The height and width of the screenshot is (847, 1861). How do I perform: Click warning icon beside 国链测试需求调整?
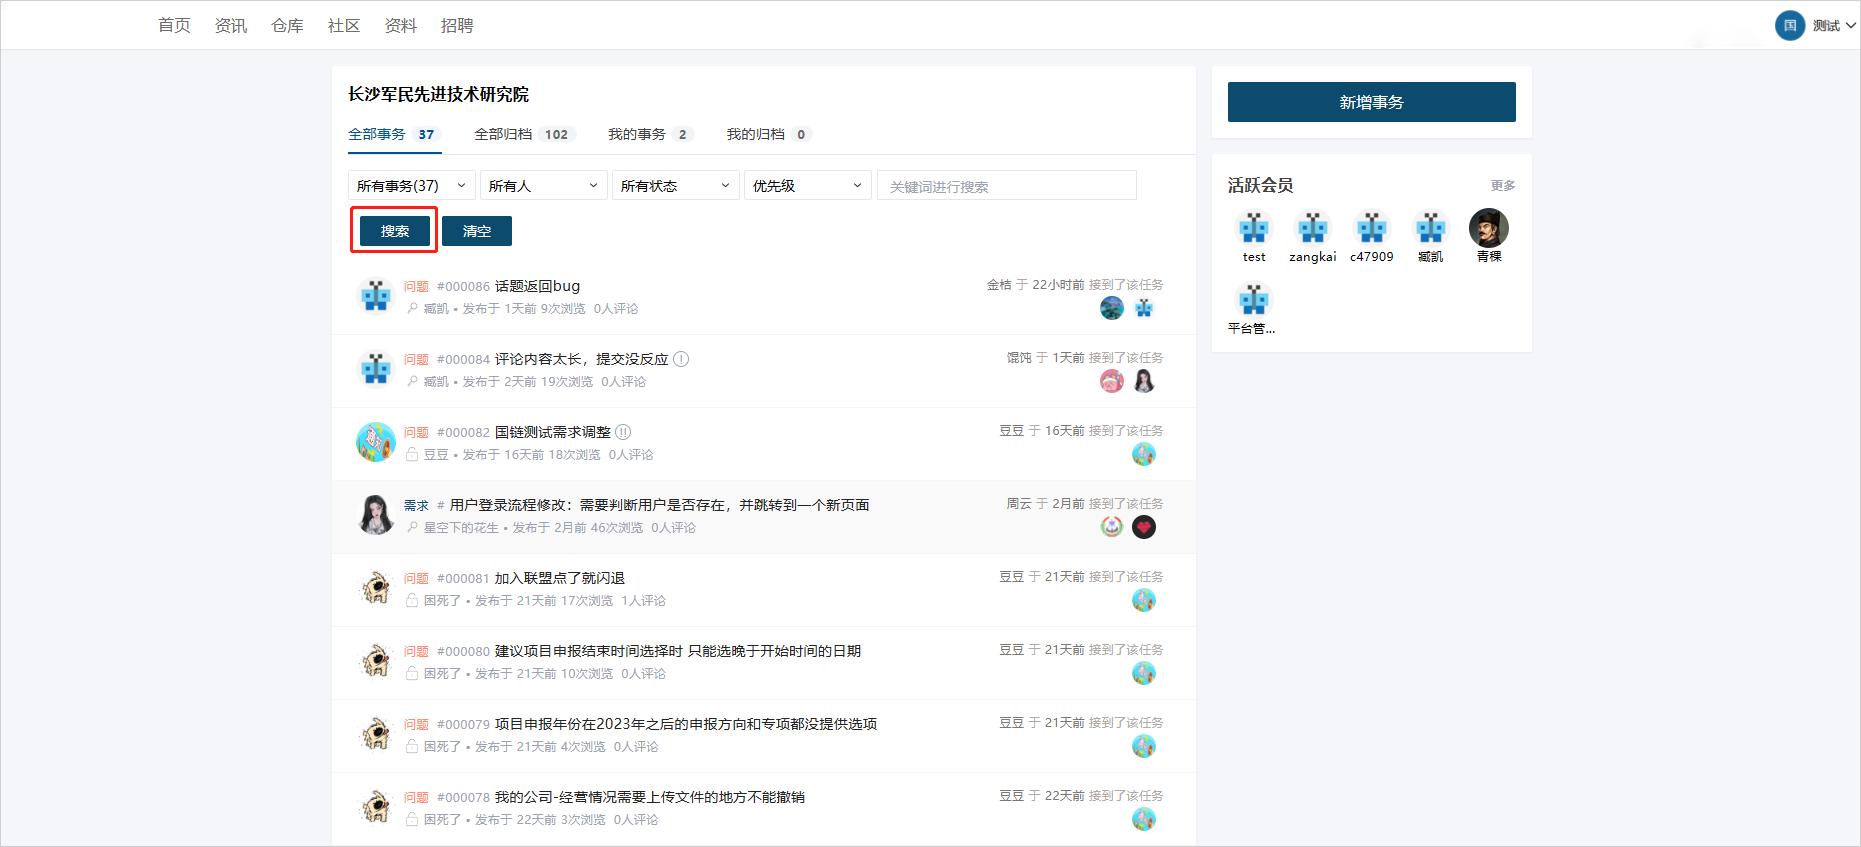[x=623, y=432]
